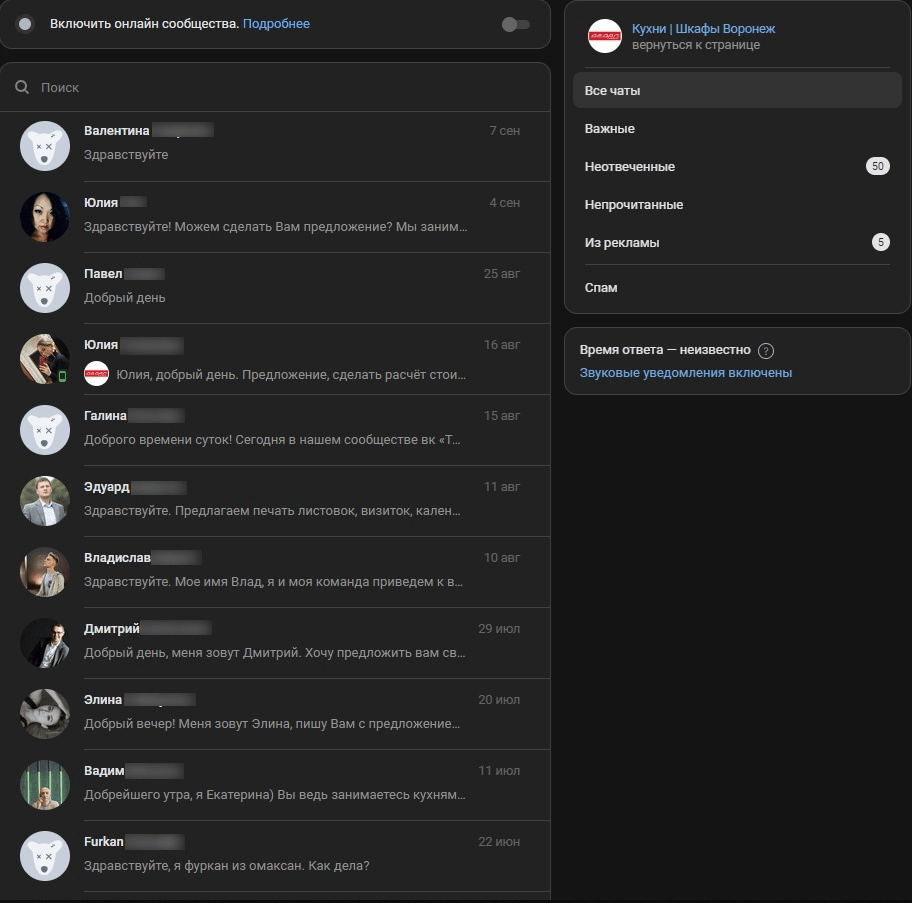Click Валентина's default dog avatar
Image resolution: width=912 pixels, height=903 pixels.
(45, 146)
